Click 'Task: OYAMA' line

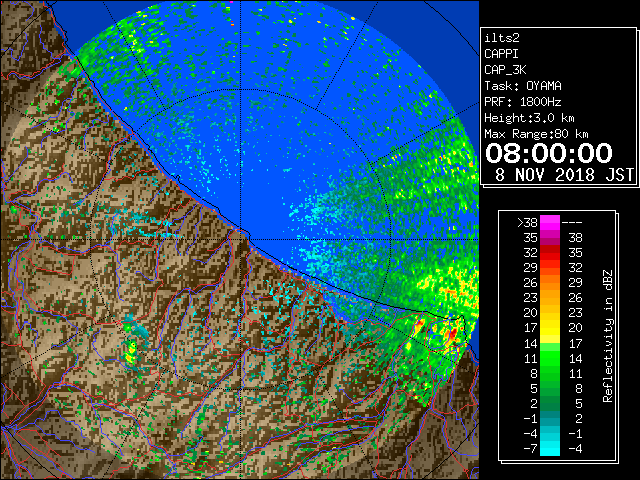pyautogui.click(x=523, y=86)
